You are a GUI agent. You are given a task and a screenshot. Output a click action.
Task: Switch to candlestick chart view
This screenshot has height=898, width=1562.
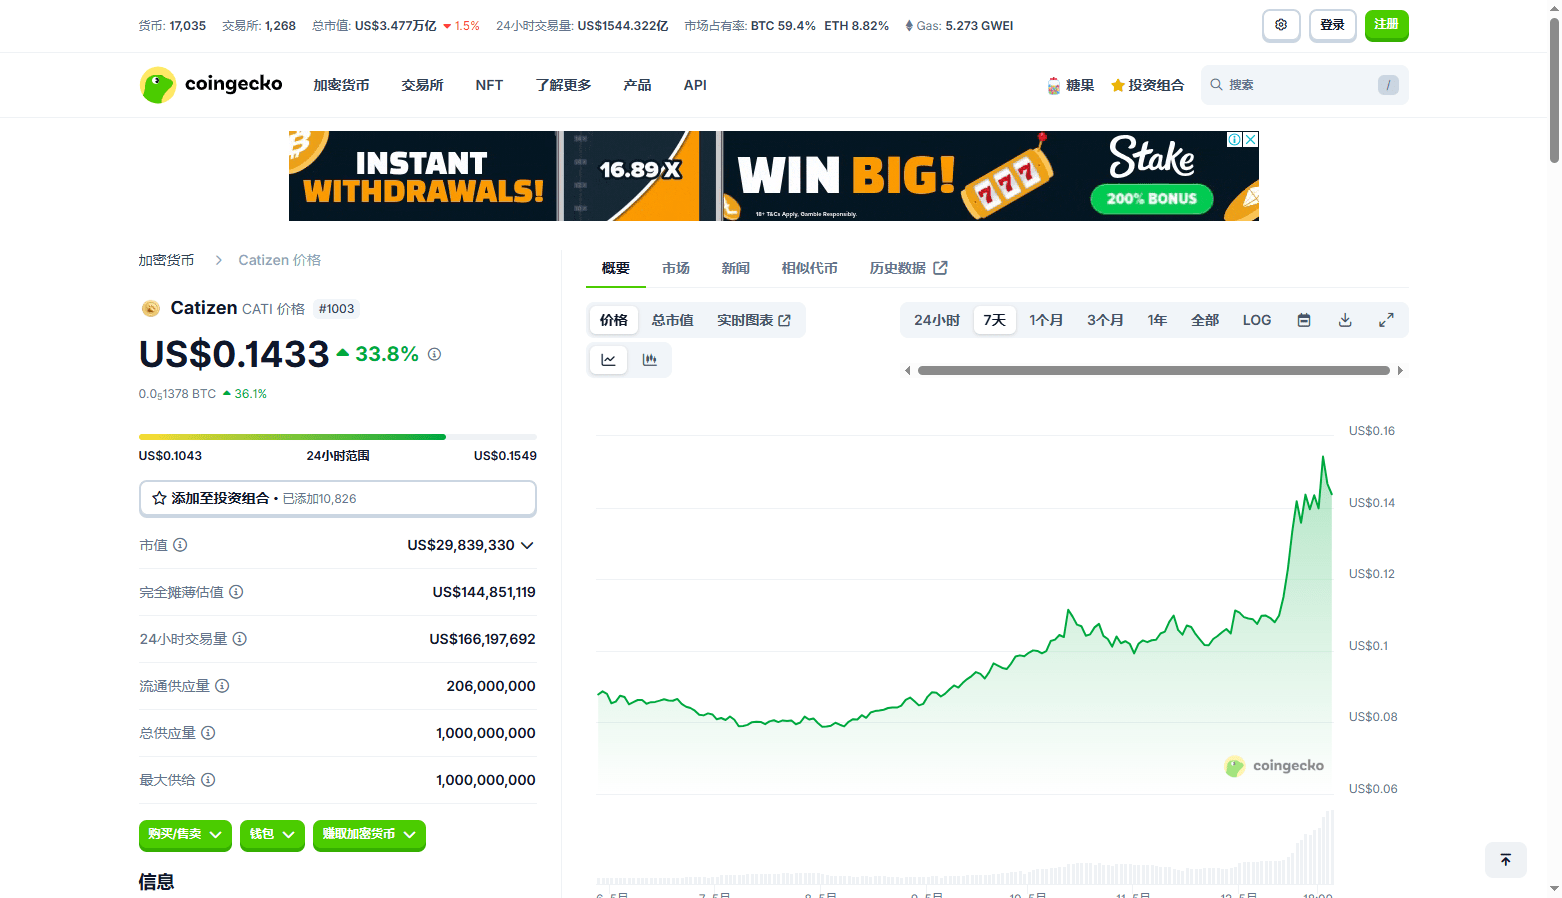click(x=649, y=360)
